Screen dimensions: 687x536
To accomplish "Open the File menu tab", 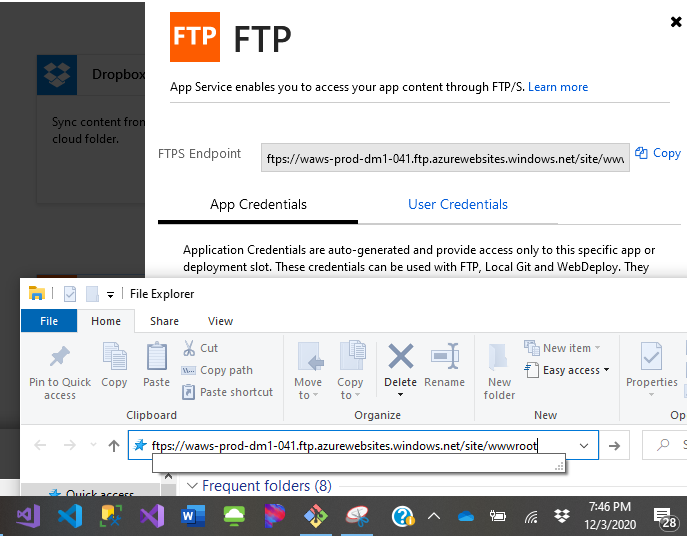I will click(49, 321).
